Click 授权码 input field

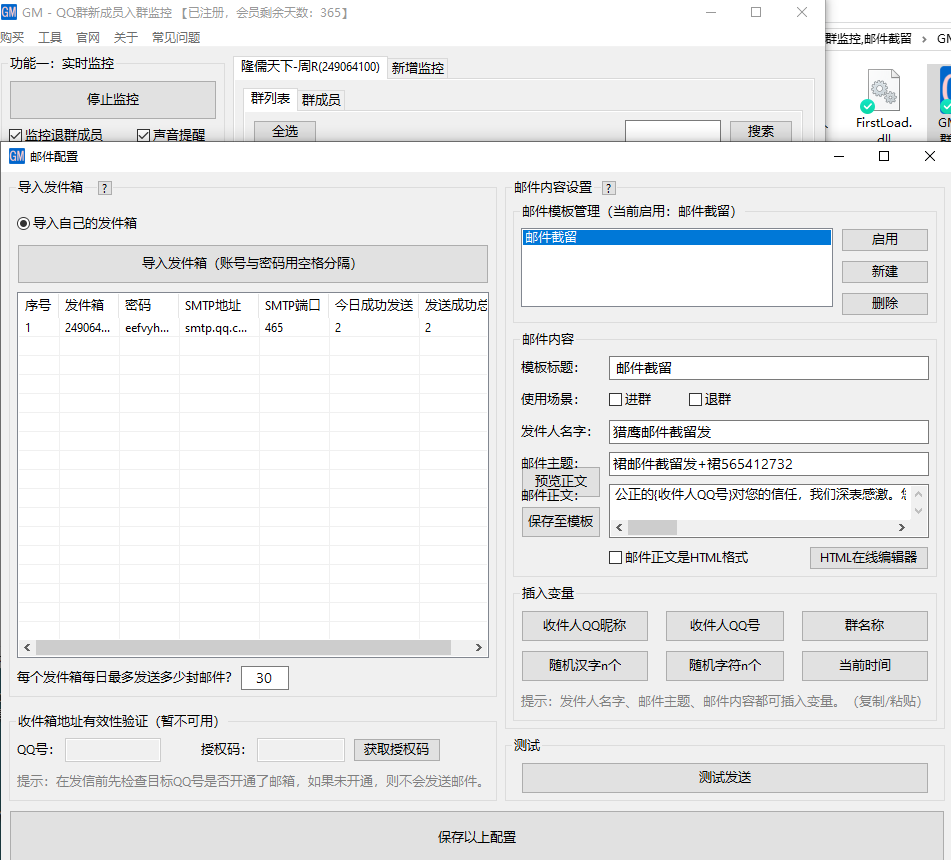tap(301, 750)
